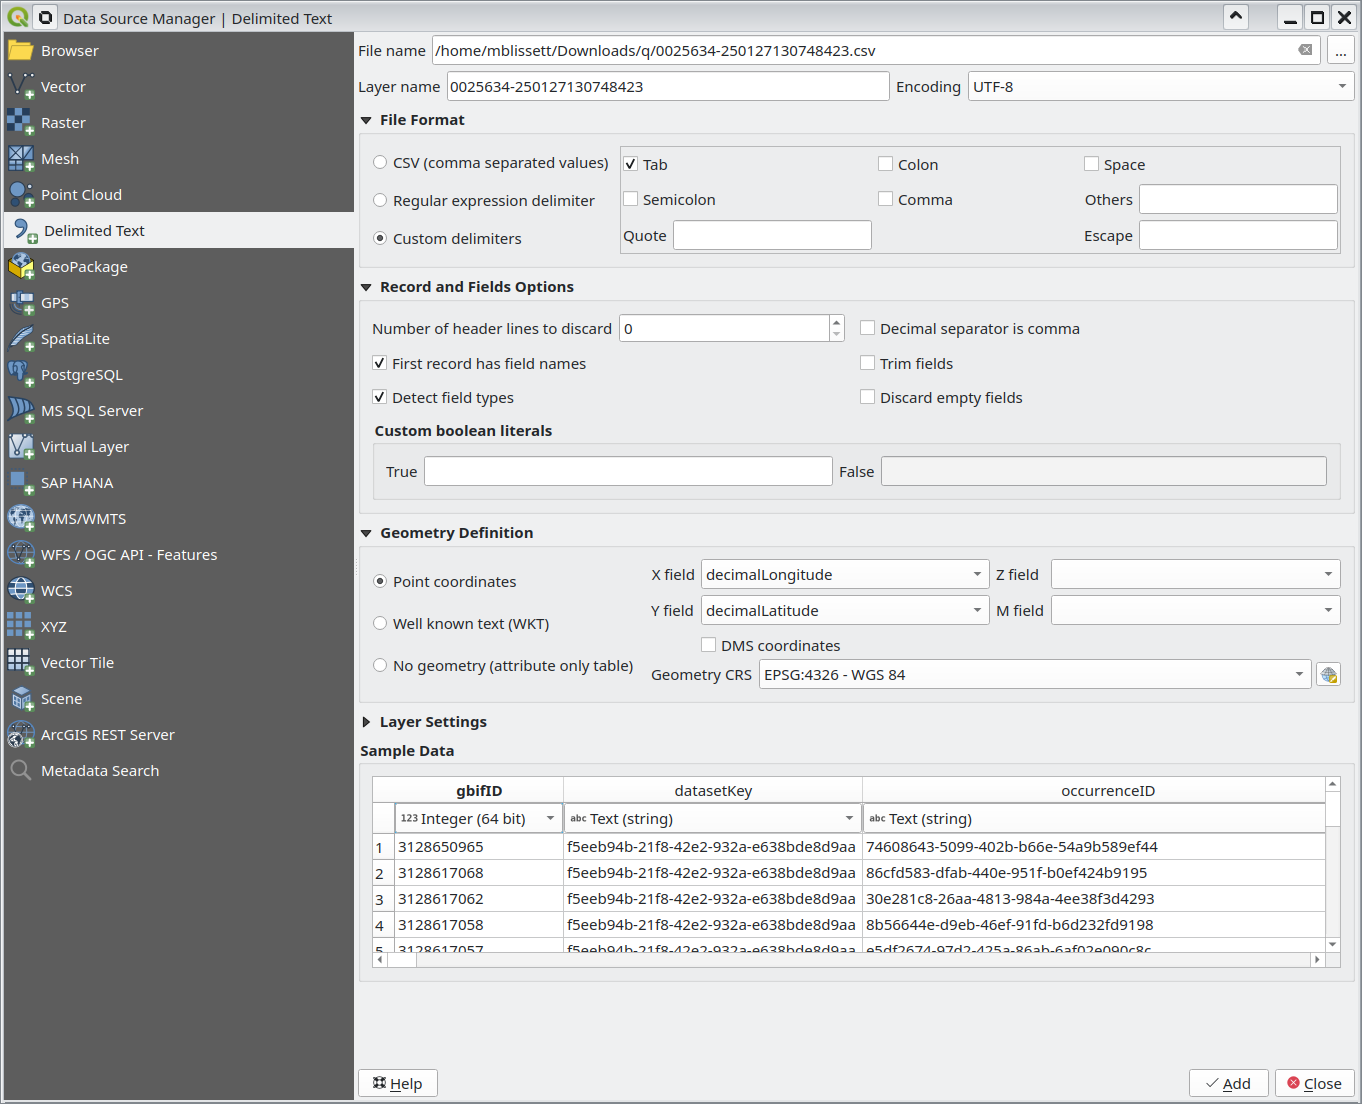Open the SpatiaLite feather icon

pyautogui.click(x=20, y=338)
